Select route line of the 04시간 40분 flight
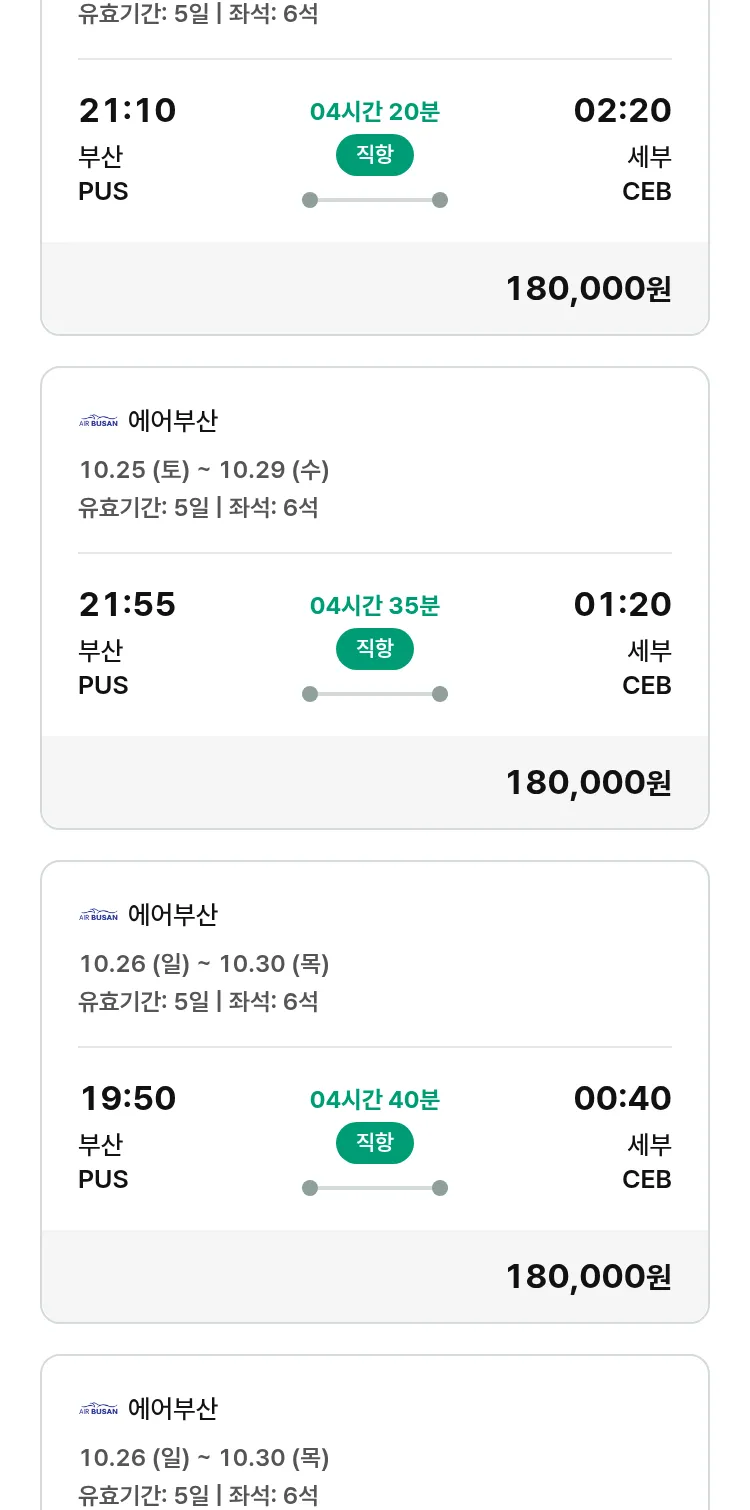 click(x=375, y=1188)
